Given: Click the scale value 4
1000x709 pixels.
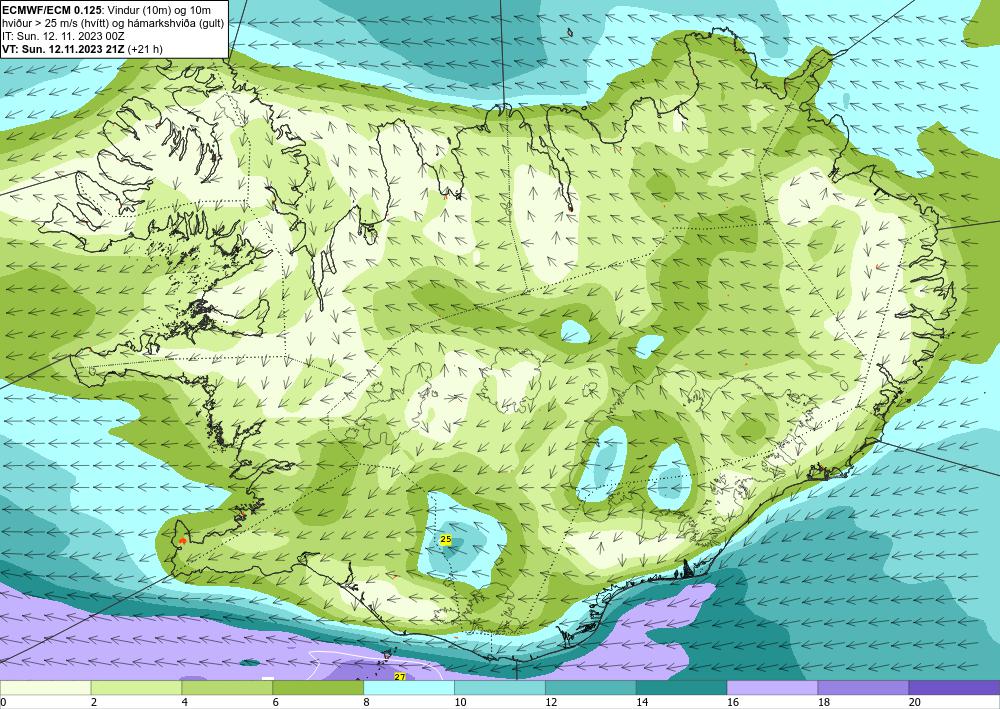Looking at the screenshot, I should (x=185, y=703).
